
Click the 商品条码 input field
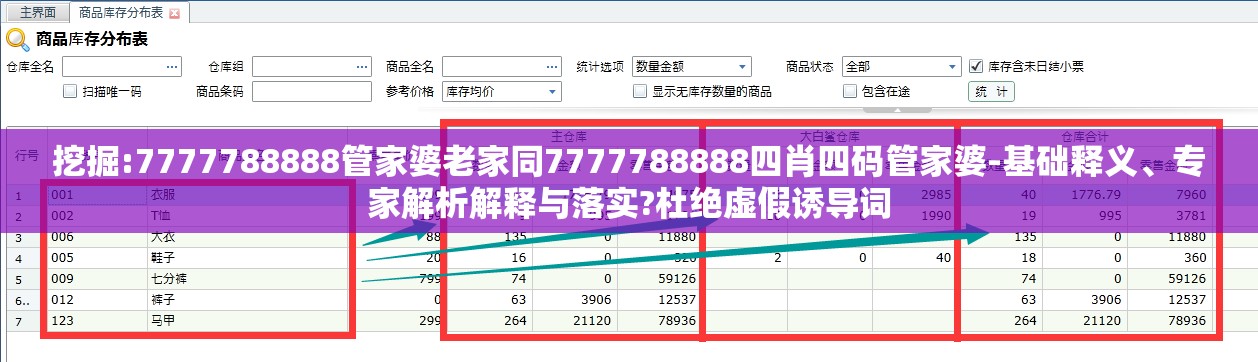click(x=311, y=91)
